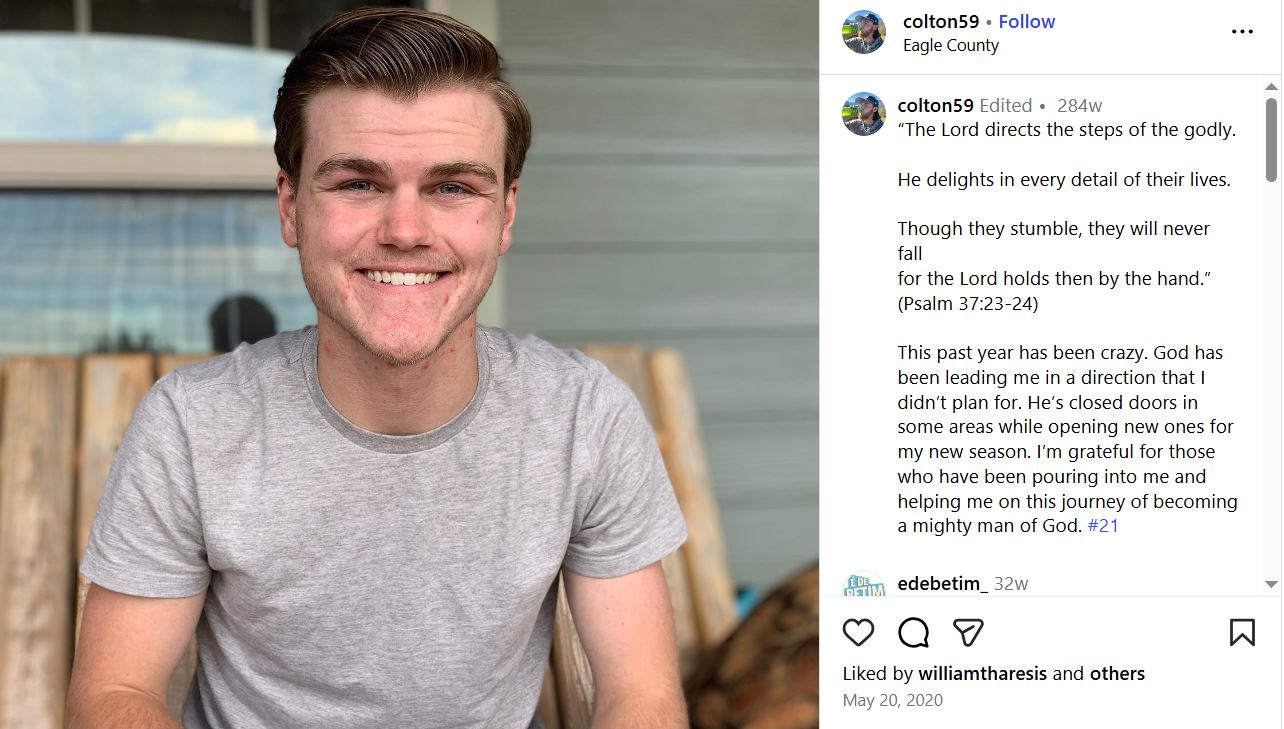Open the Eagle County location link
The width and height of the screenshot is (1284, 729).
950,45
